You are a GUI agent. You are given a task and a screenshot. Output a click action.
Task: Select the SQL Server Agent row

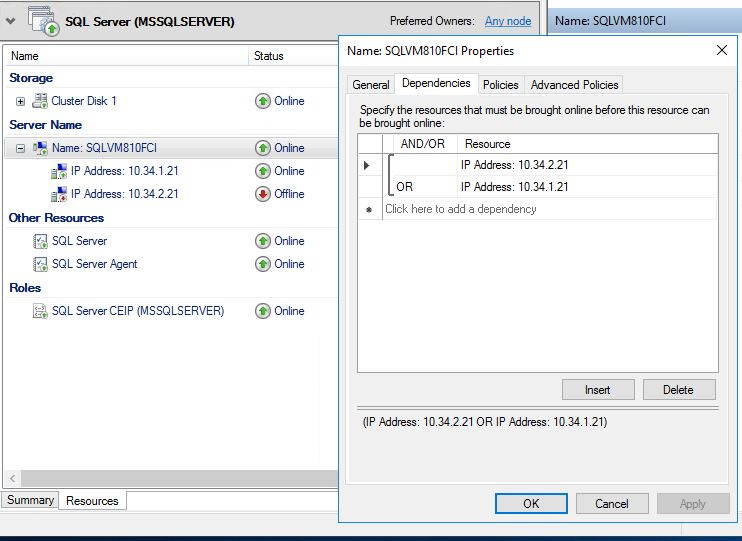coord(170,264)
